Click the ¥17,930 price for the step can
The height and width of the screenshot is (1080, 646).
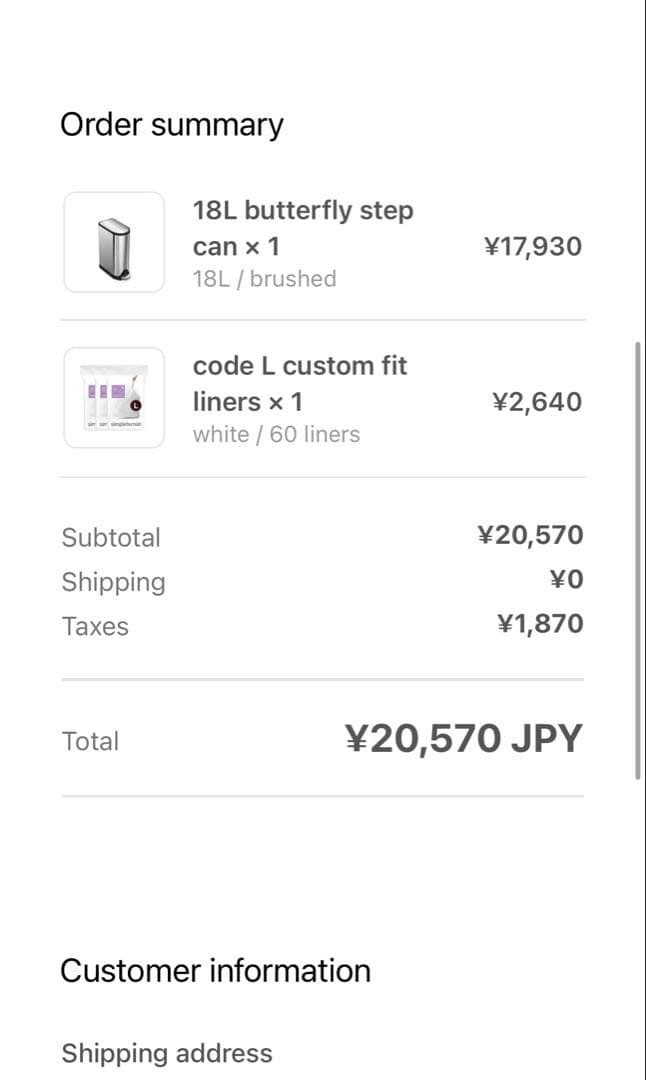533,245
